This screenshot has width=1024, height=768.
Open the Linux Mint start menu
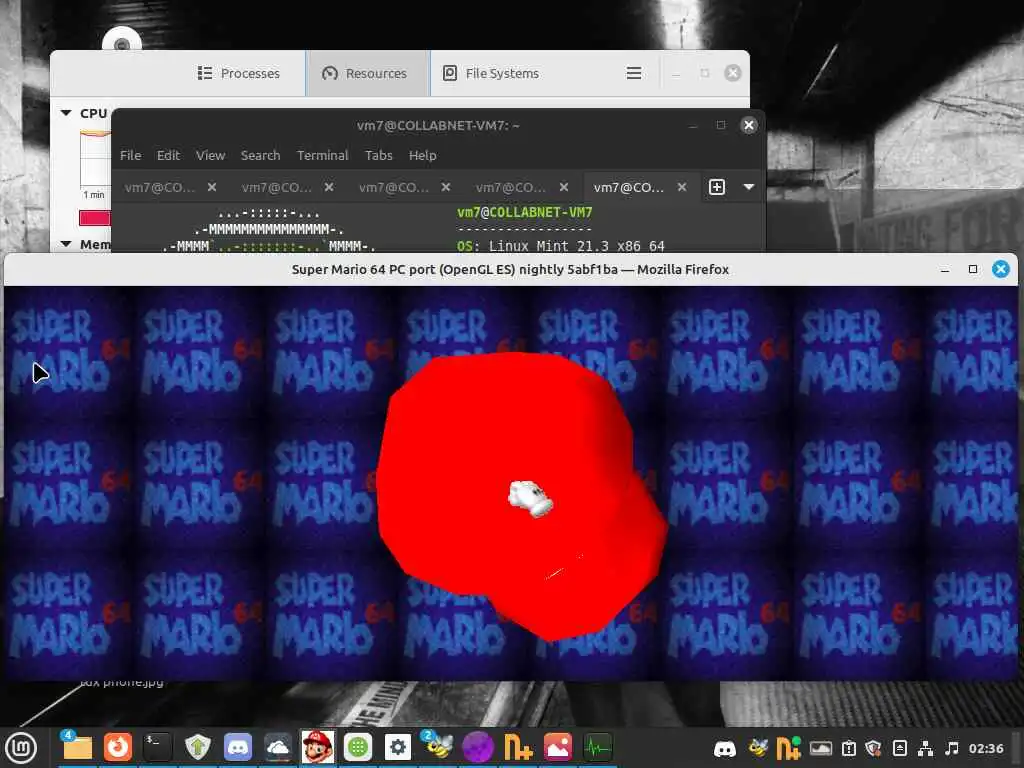(22, 748)
